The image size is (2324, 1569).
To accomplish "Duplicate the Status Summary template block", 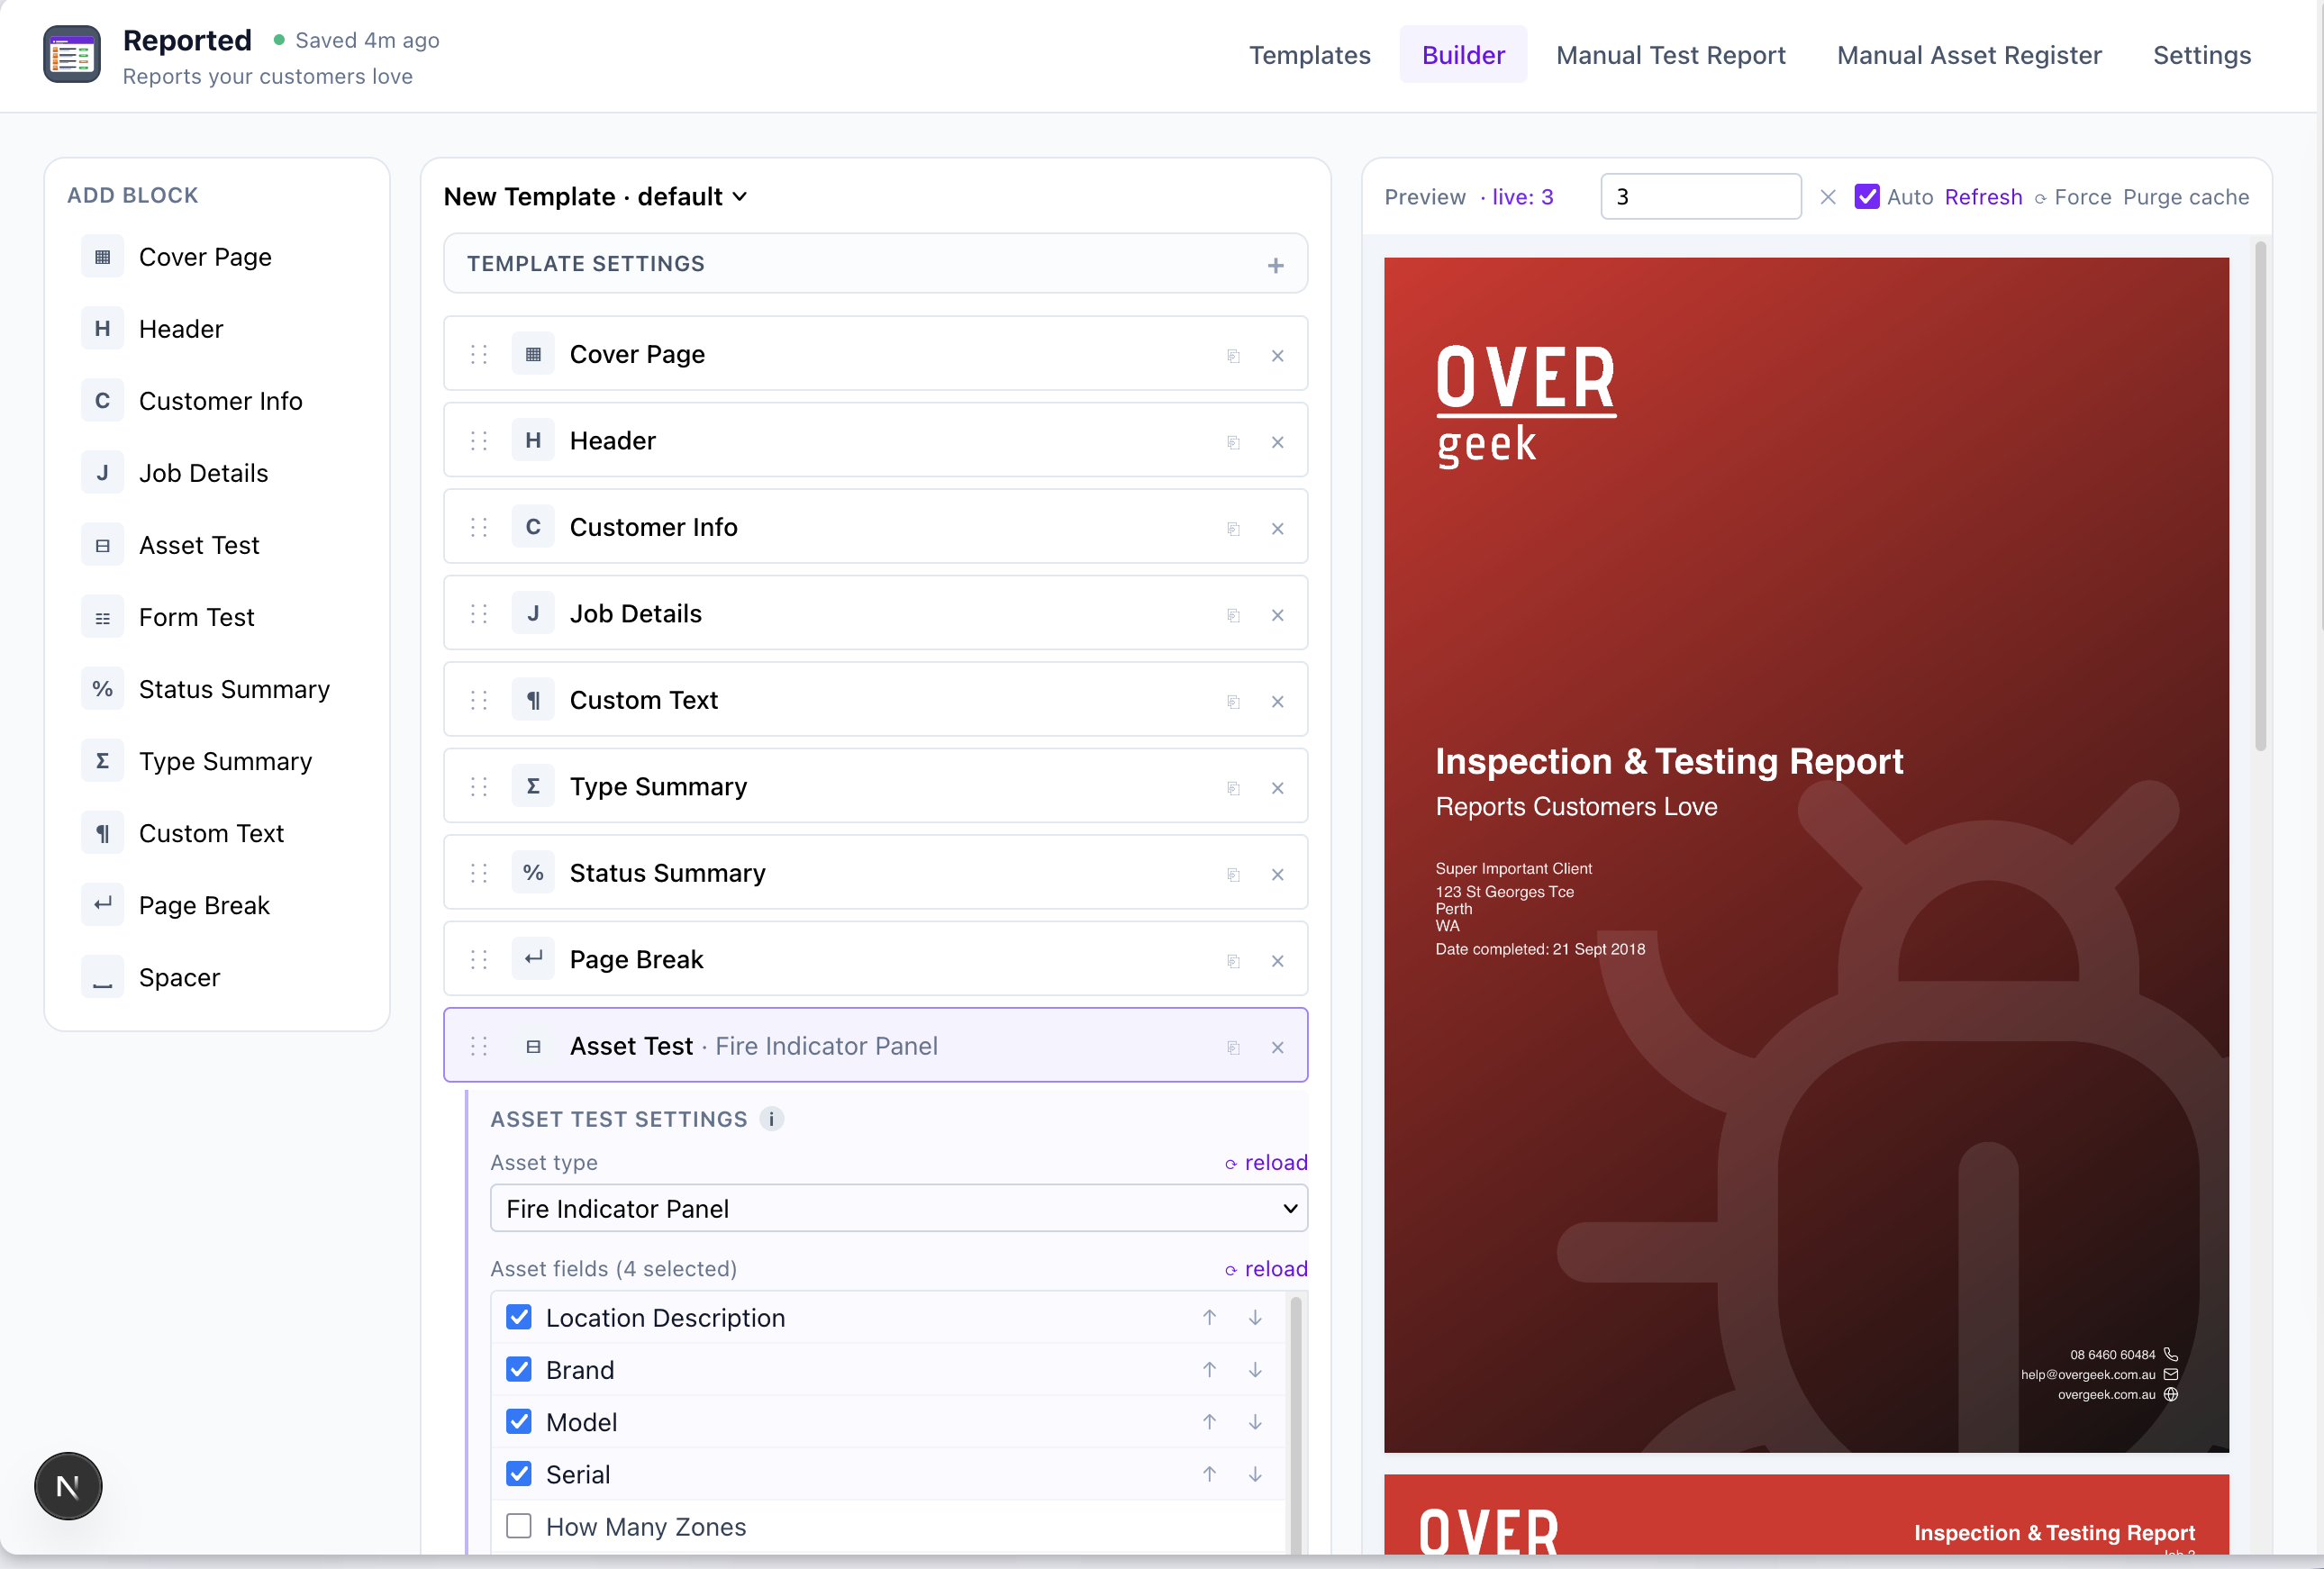I will [1233, 875].
